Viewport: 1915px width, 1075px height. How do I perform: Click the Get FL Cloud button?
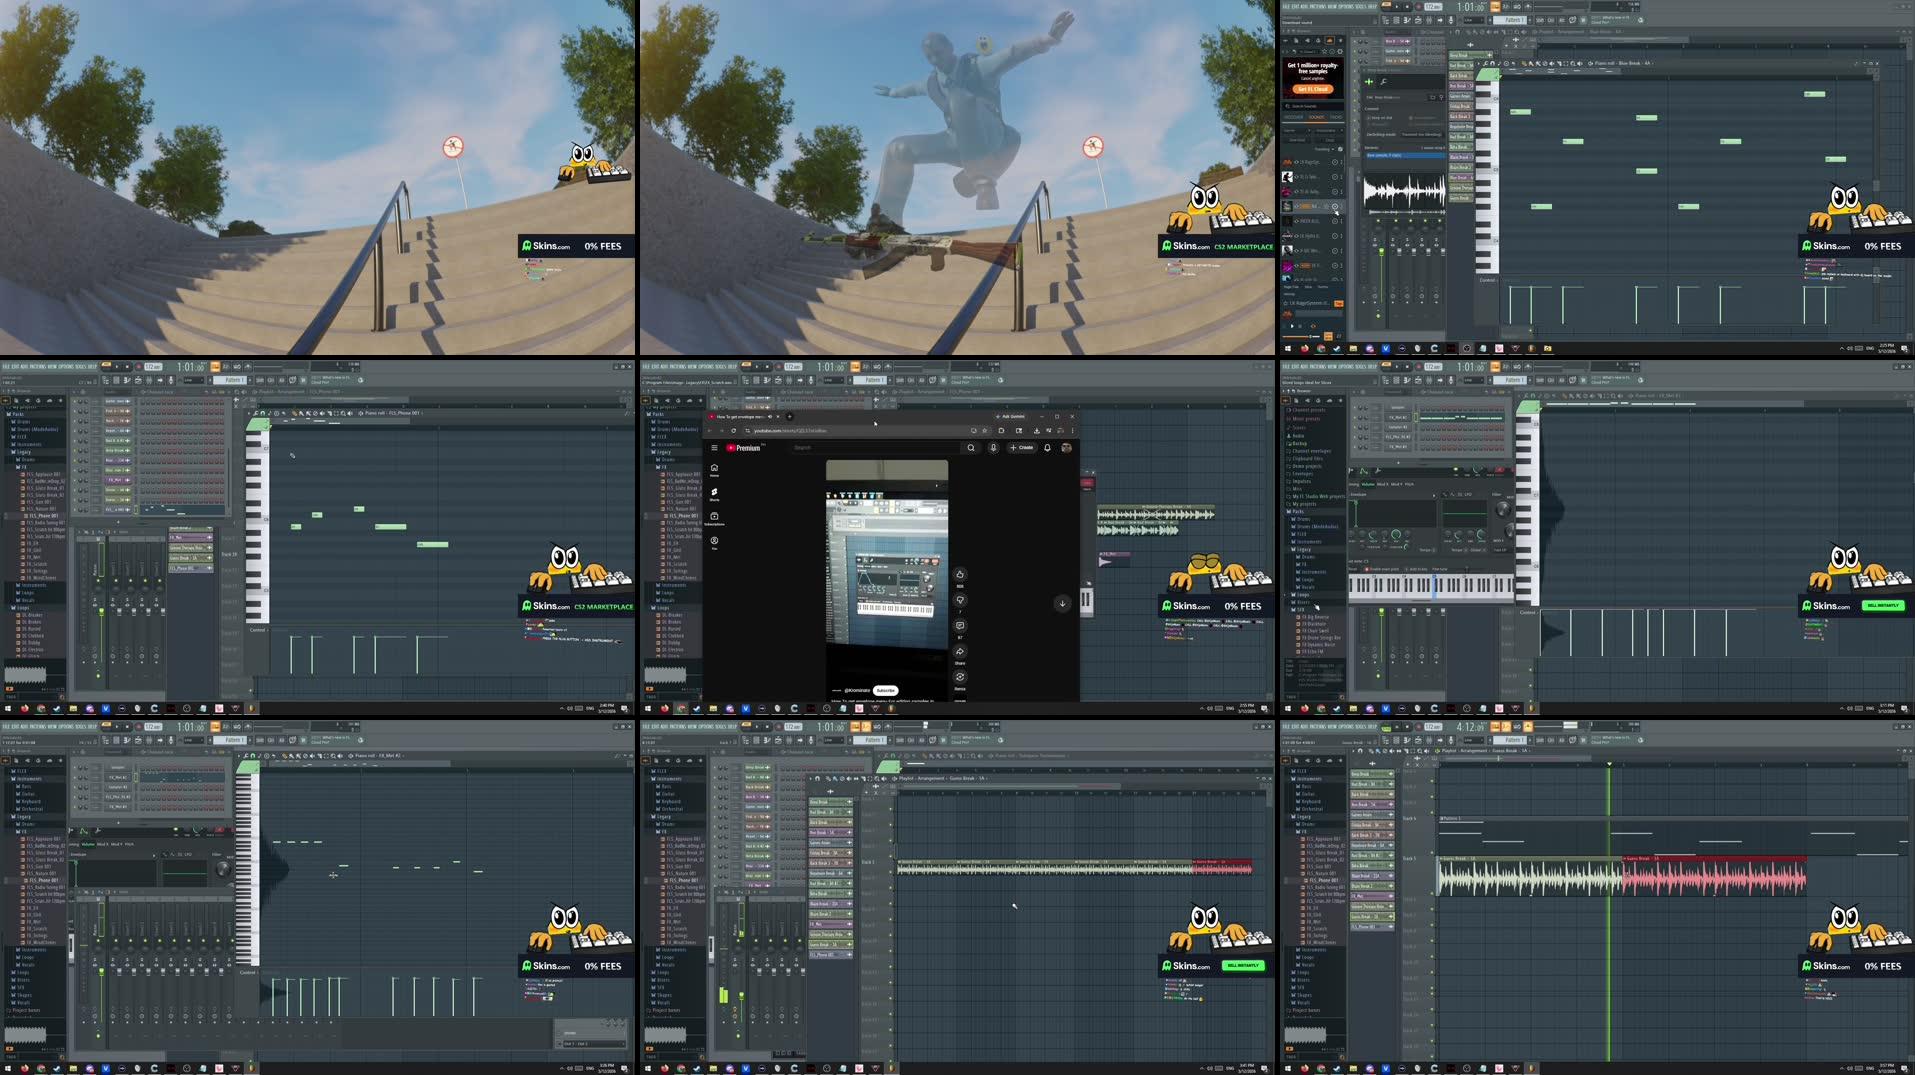tap(1313, 89)
